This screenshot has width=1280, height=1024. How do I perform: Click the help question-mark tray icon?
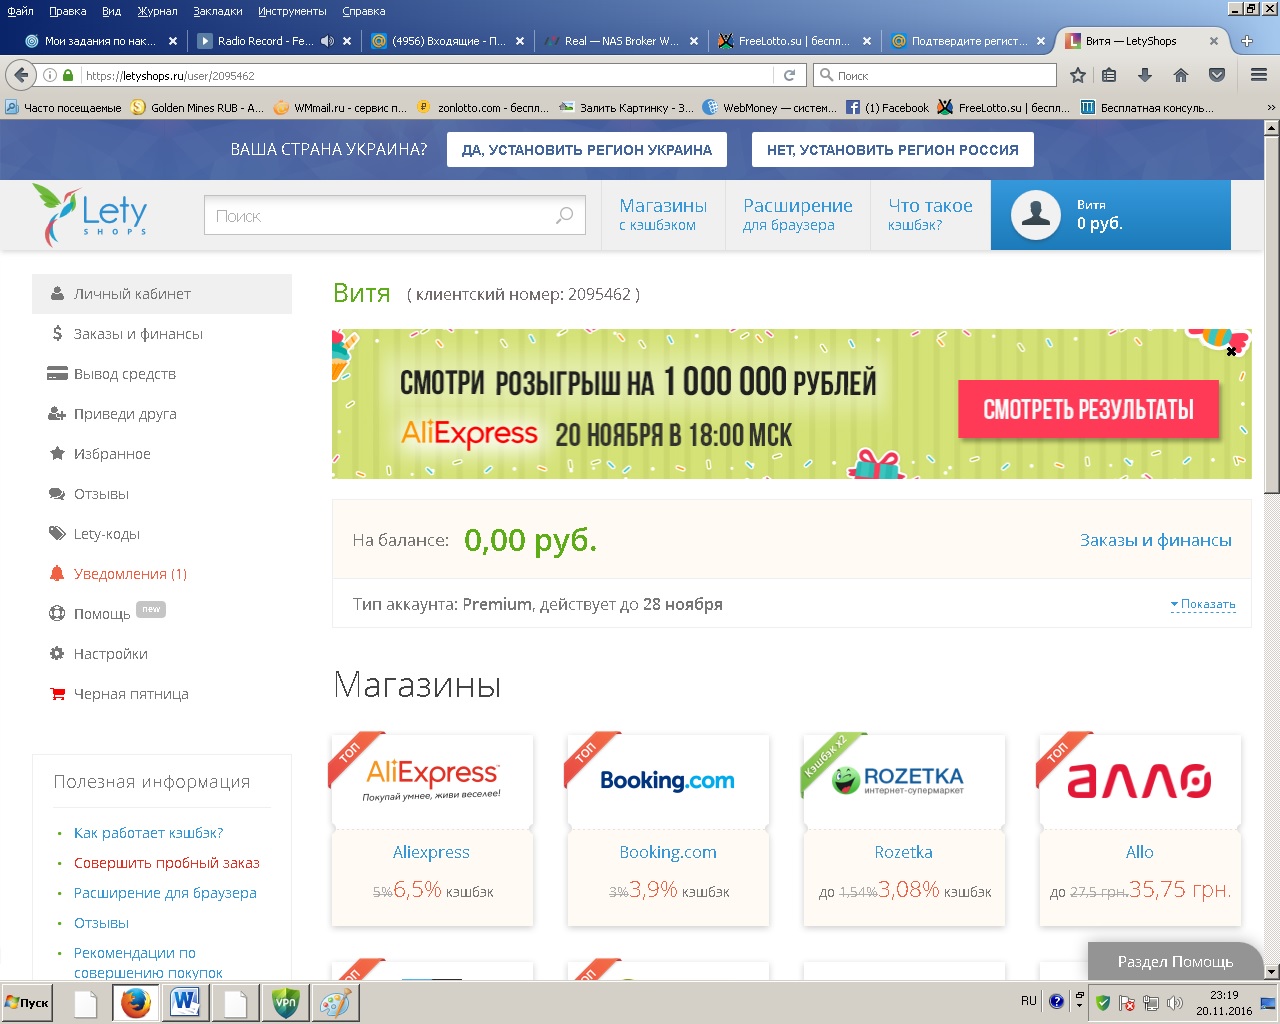1056,1001
